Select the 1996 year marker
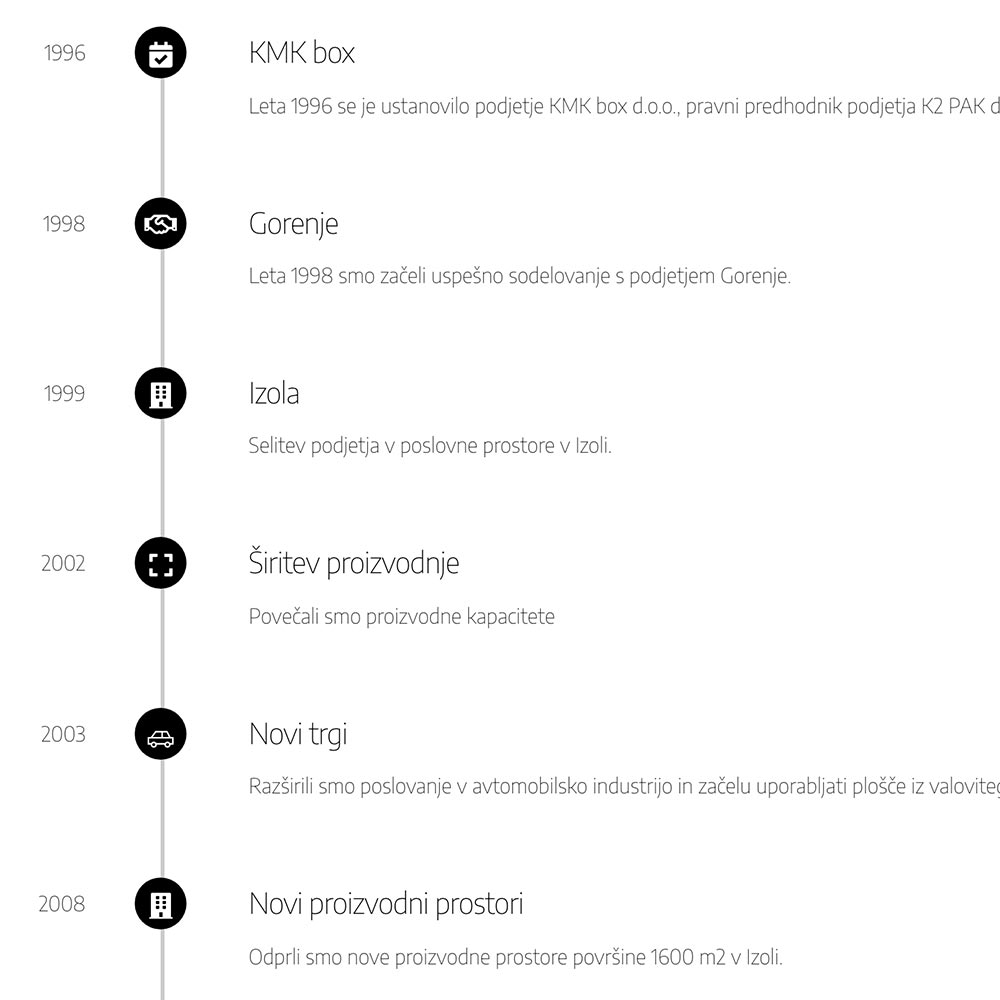This screenshot has height=1000, width=1000. [x=65, y=53]
